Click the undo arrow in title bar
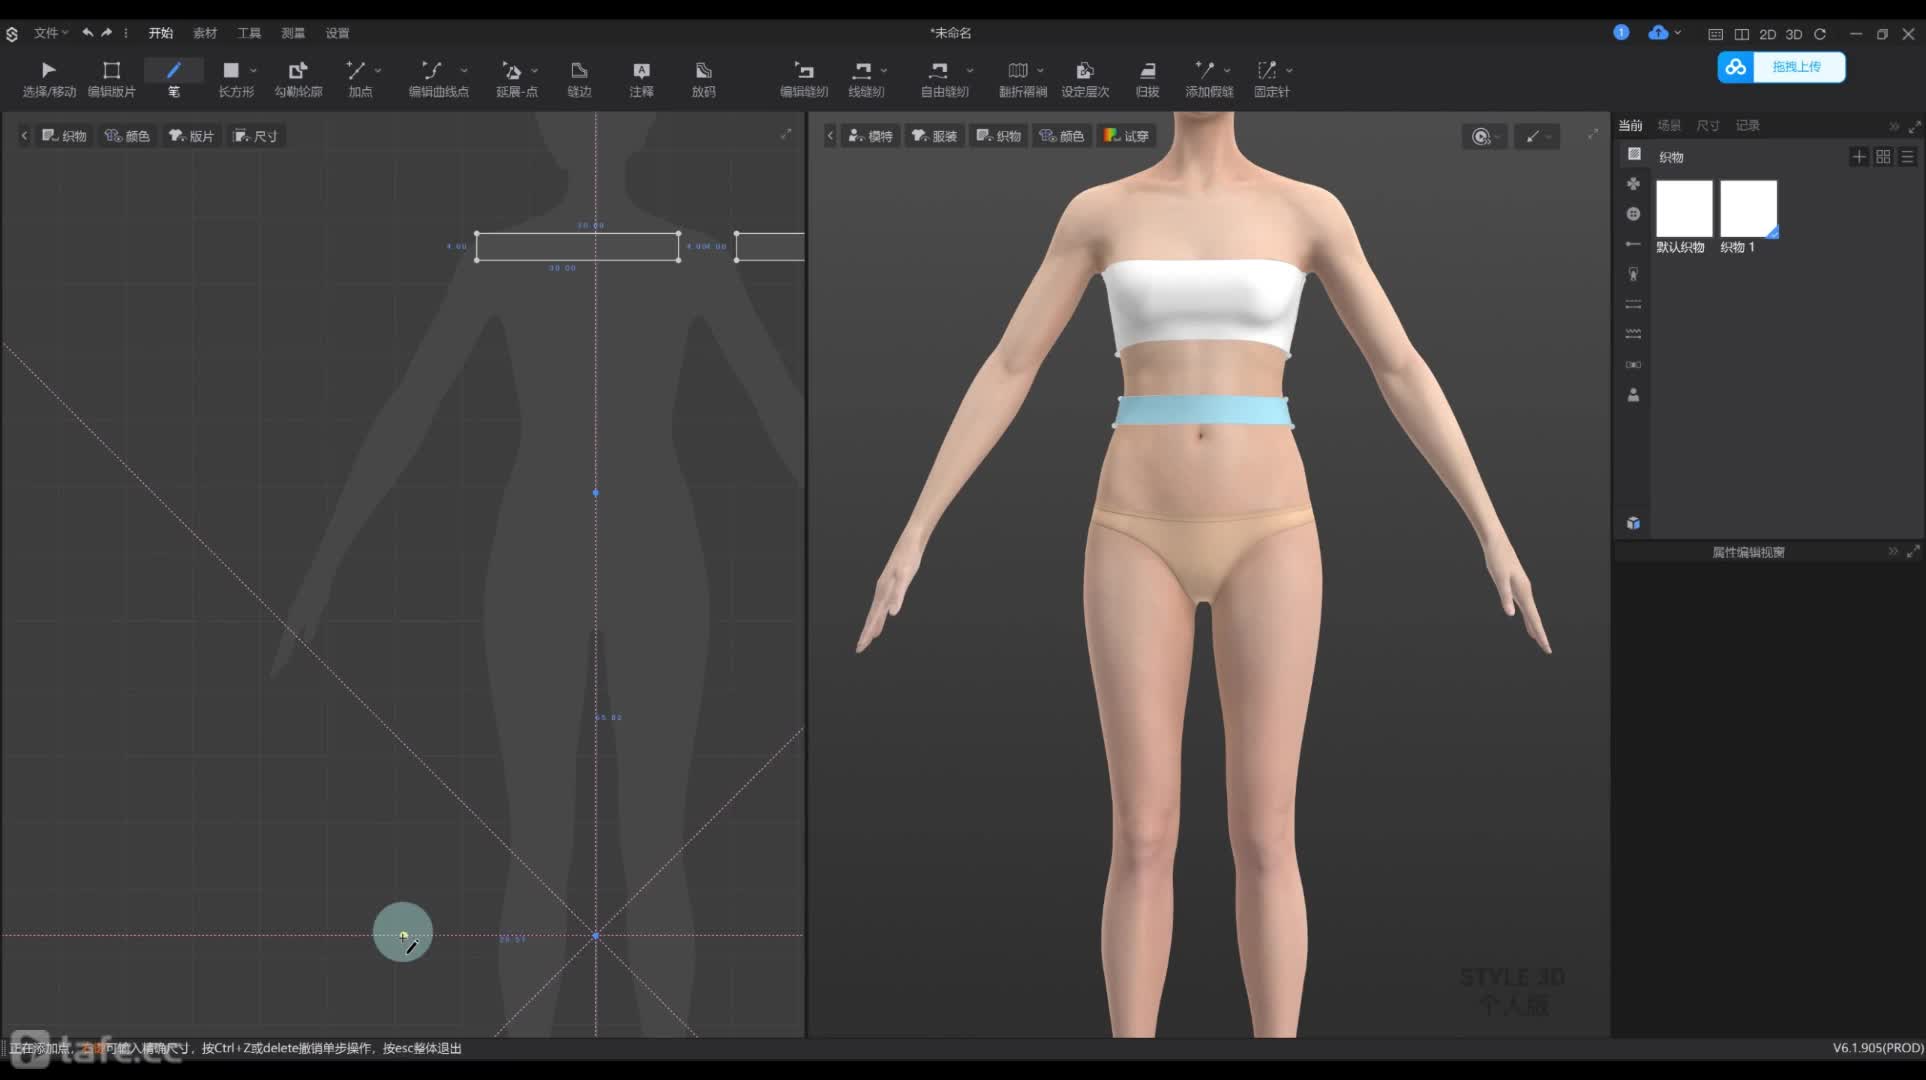This screenshot has width=1926, height=1080. pos(88,33)
